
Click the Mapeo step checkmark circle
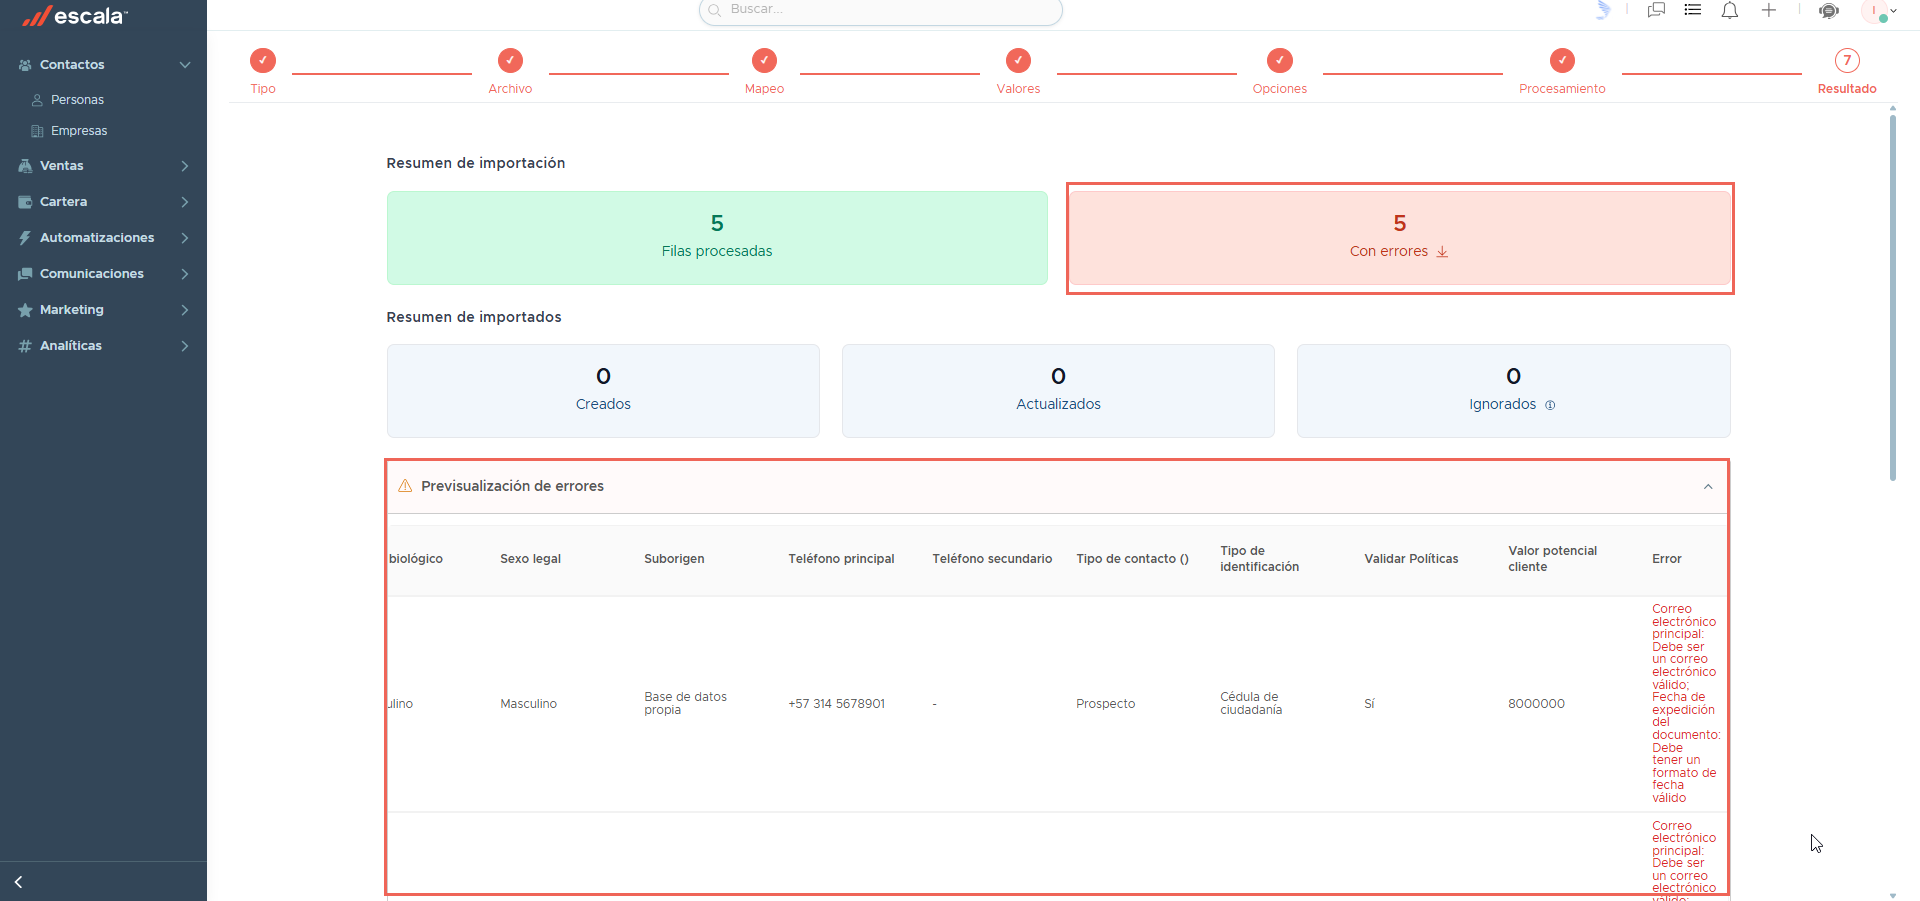764,60
